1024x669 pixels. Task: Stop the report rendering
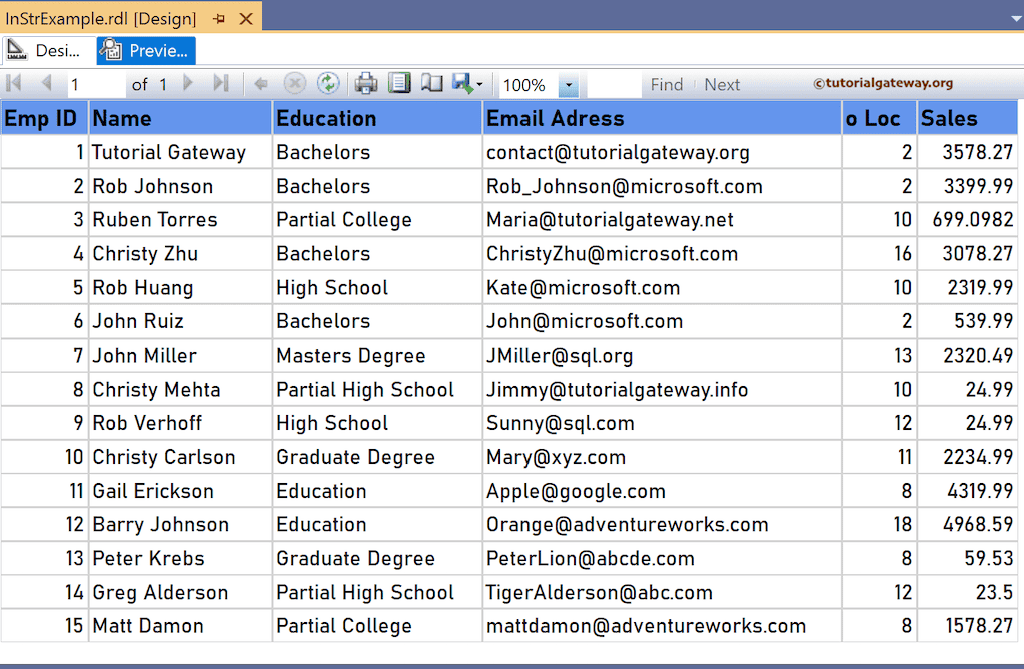click(294, 84)
